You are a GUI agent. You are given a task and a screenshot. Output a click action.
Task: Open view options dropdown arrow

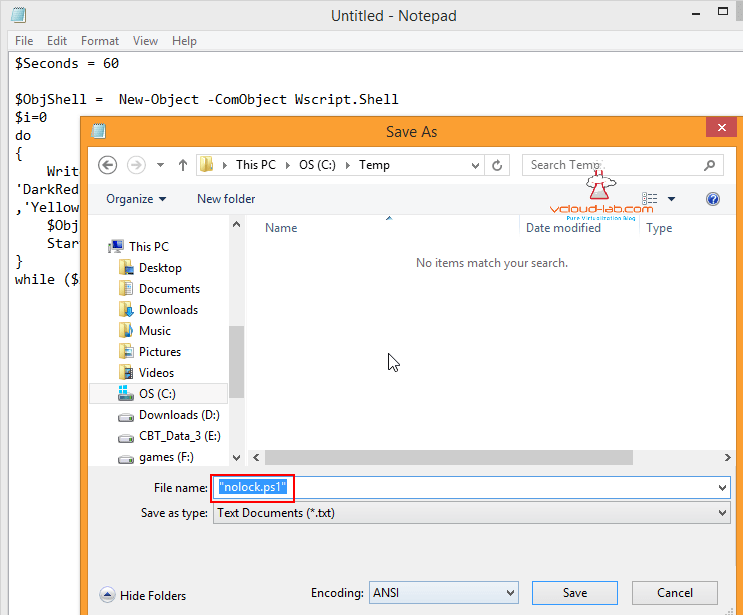[671, 199]
